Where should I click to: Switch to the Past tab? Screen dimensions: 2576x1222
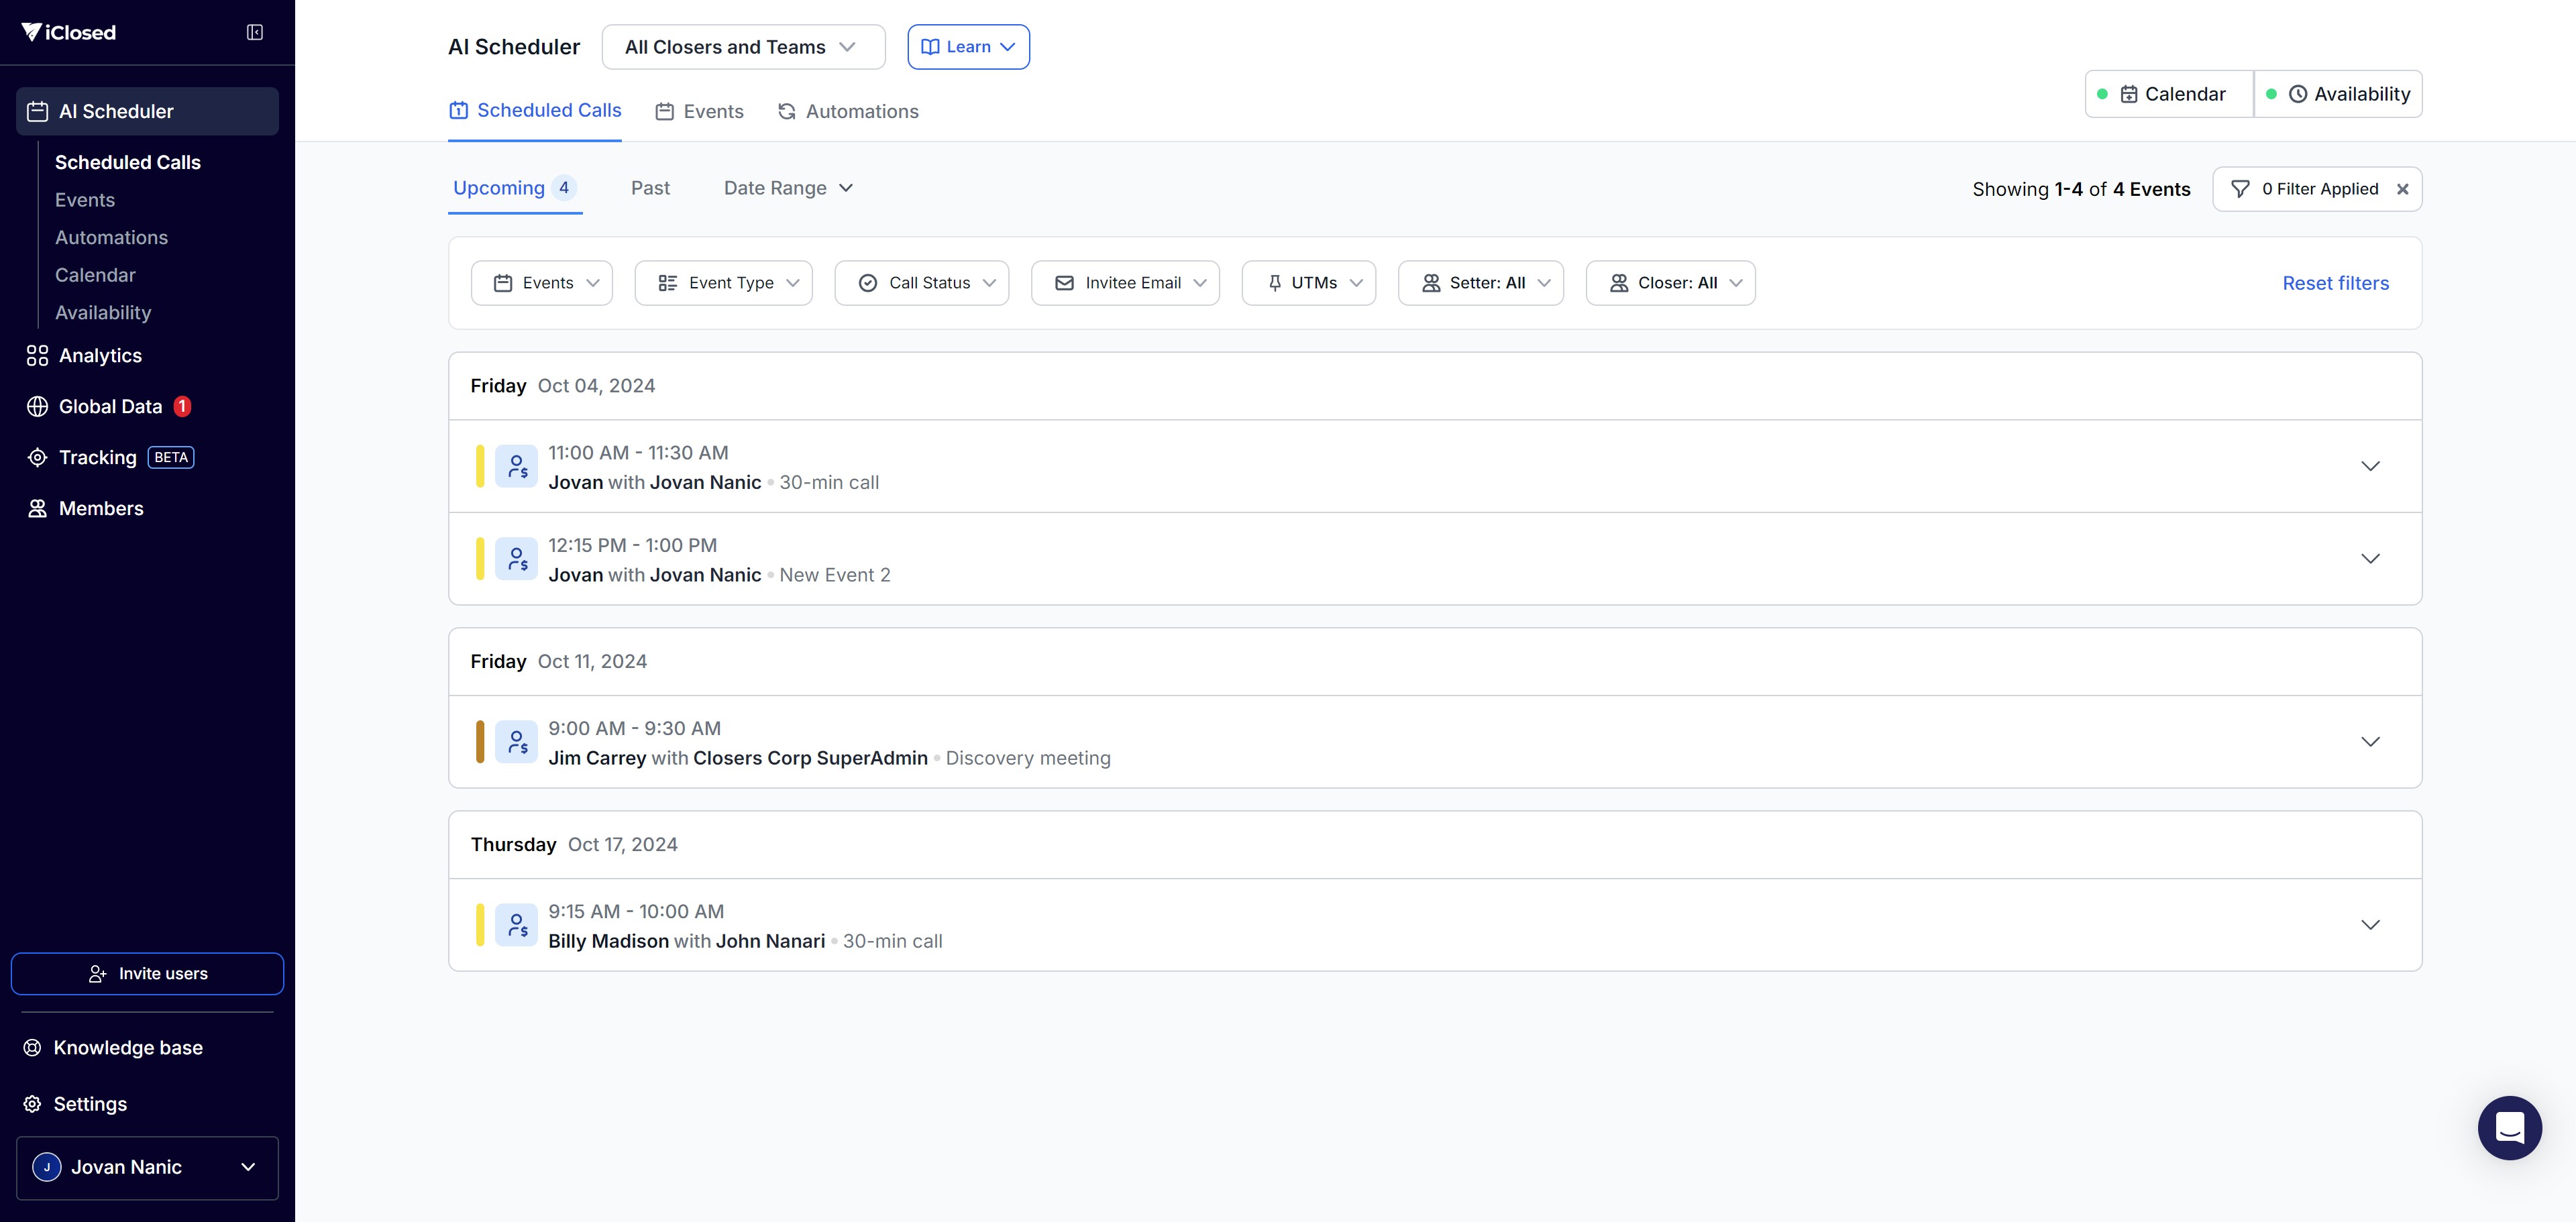(x=650, y=188)
